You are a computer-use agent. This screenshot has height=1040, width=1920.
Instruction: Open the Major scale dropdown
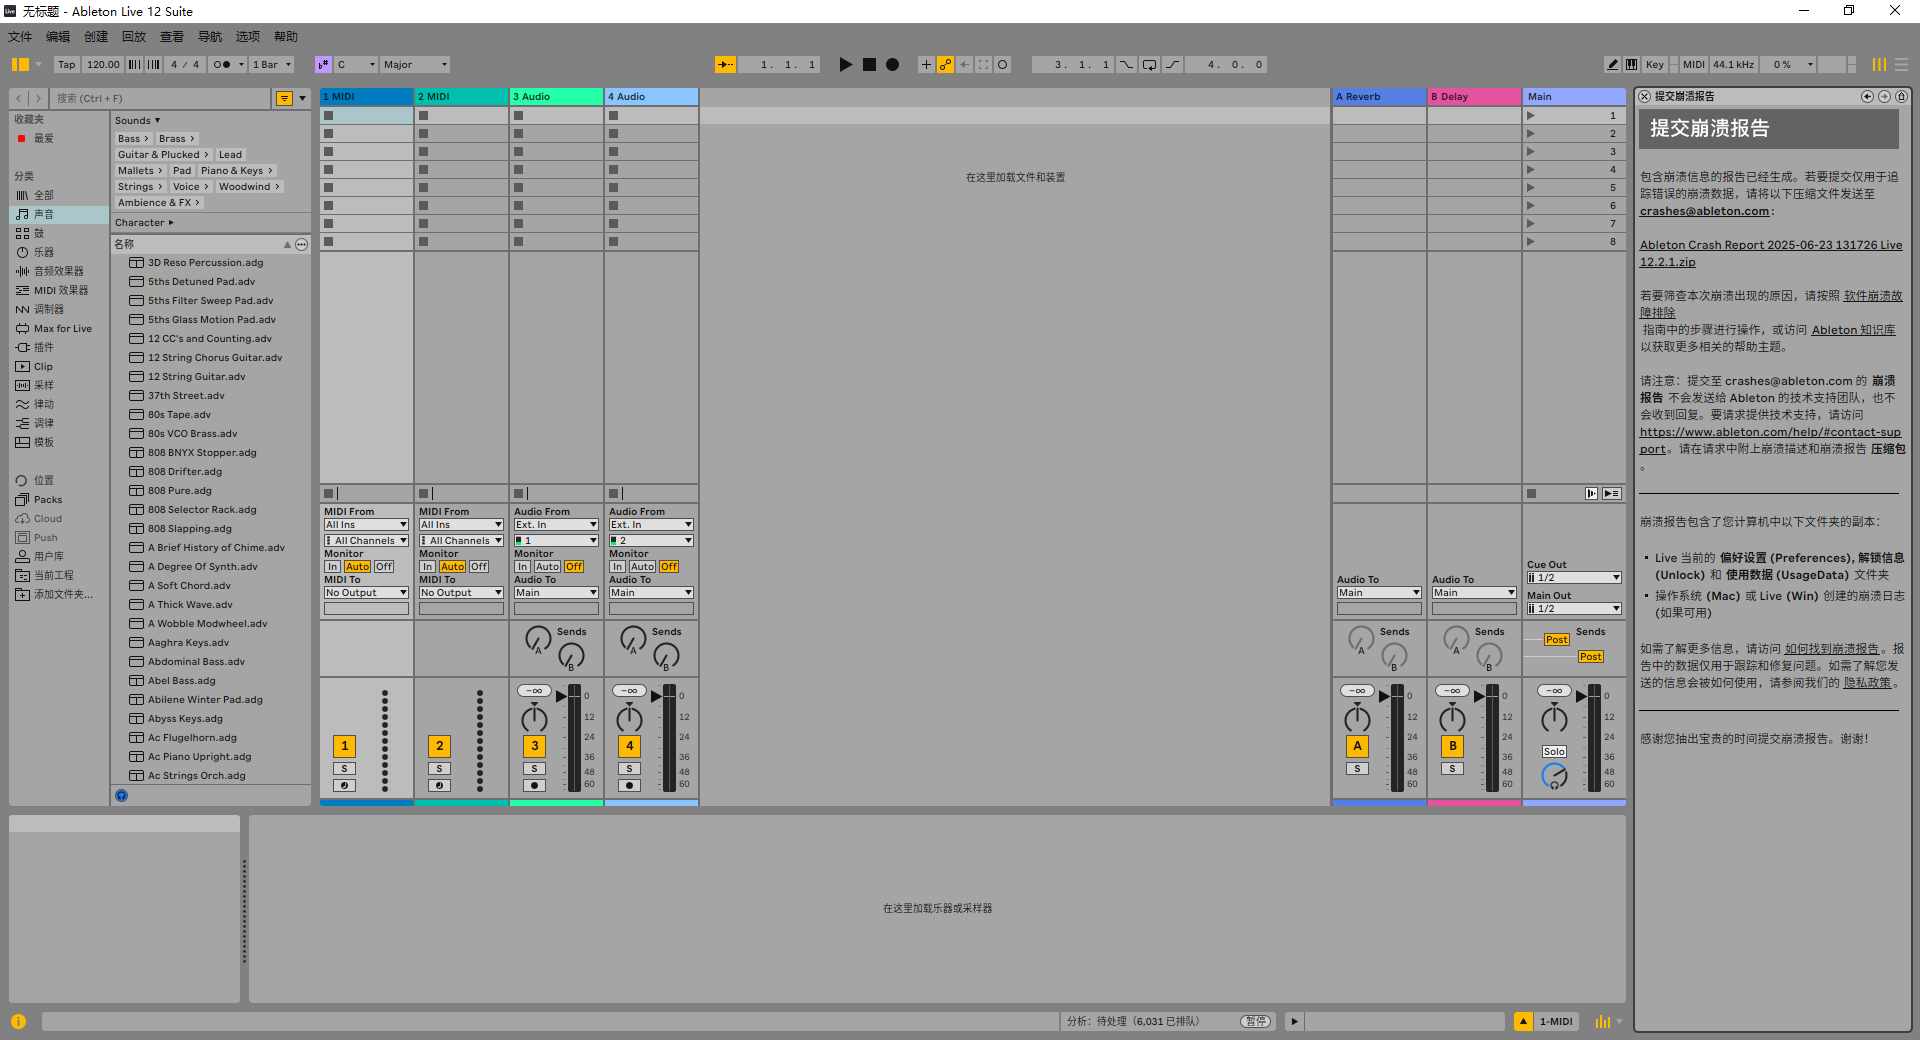click(x=415, y=65)
